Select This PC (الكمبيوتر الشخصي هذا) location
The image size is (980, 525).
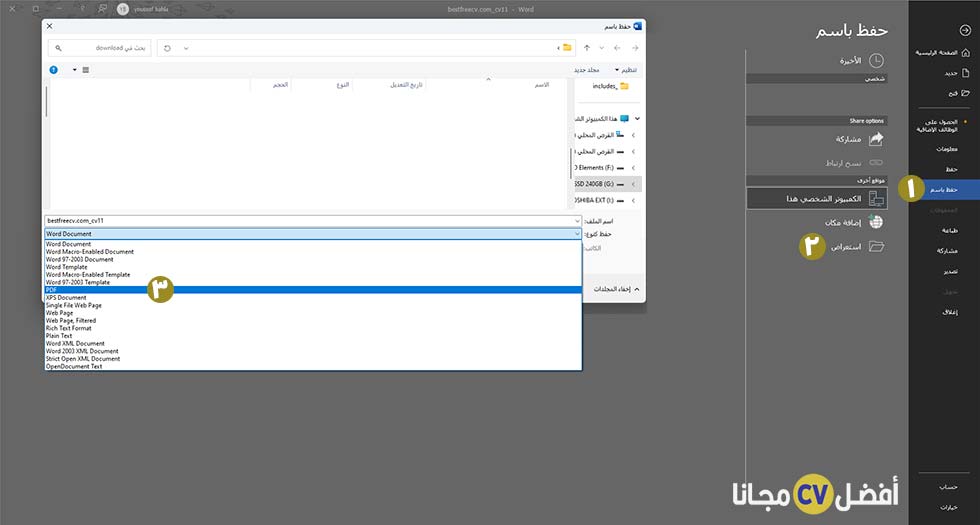click(817, 199)
